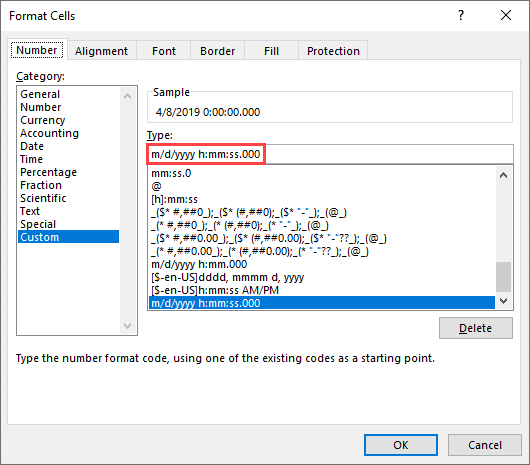This screenshot has height=465, width=530.
Task: Click the Type format code field
Action: pos(330,154)
